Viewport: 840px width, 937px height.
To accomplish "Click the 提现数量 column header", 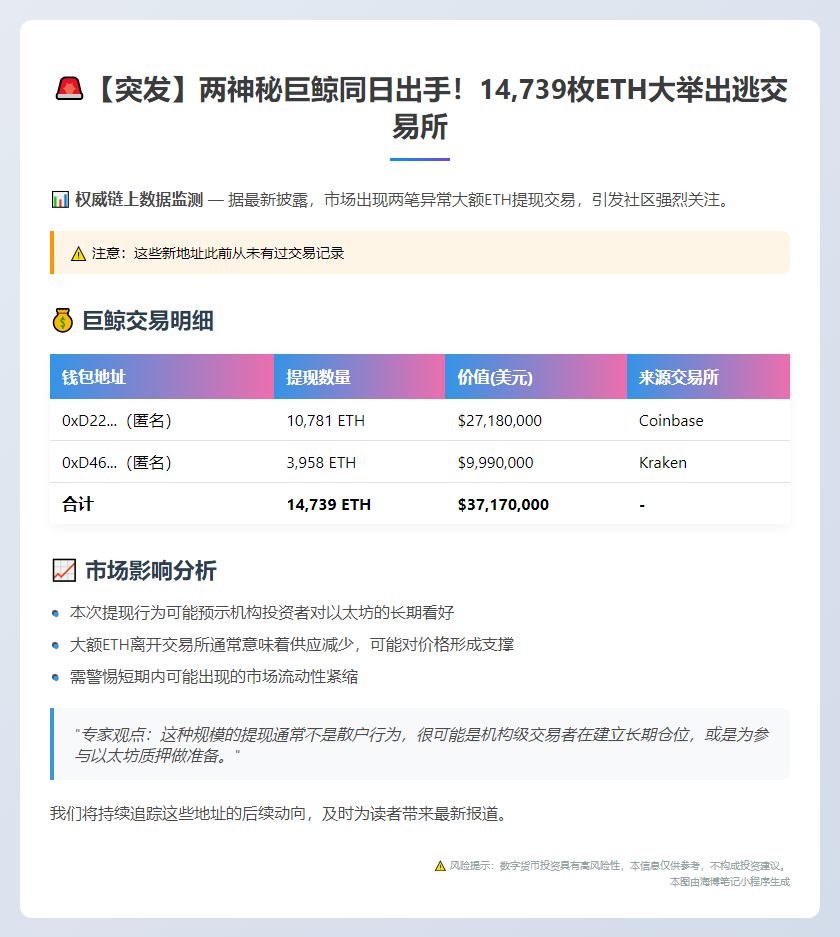I will tap(360, 376).
